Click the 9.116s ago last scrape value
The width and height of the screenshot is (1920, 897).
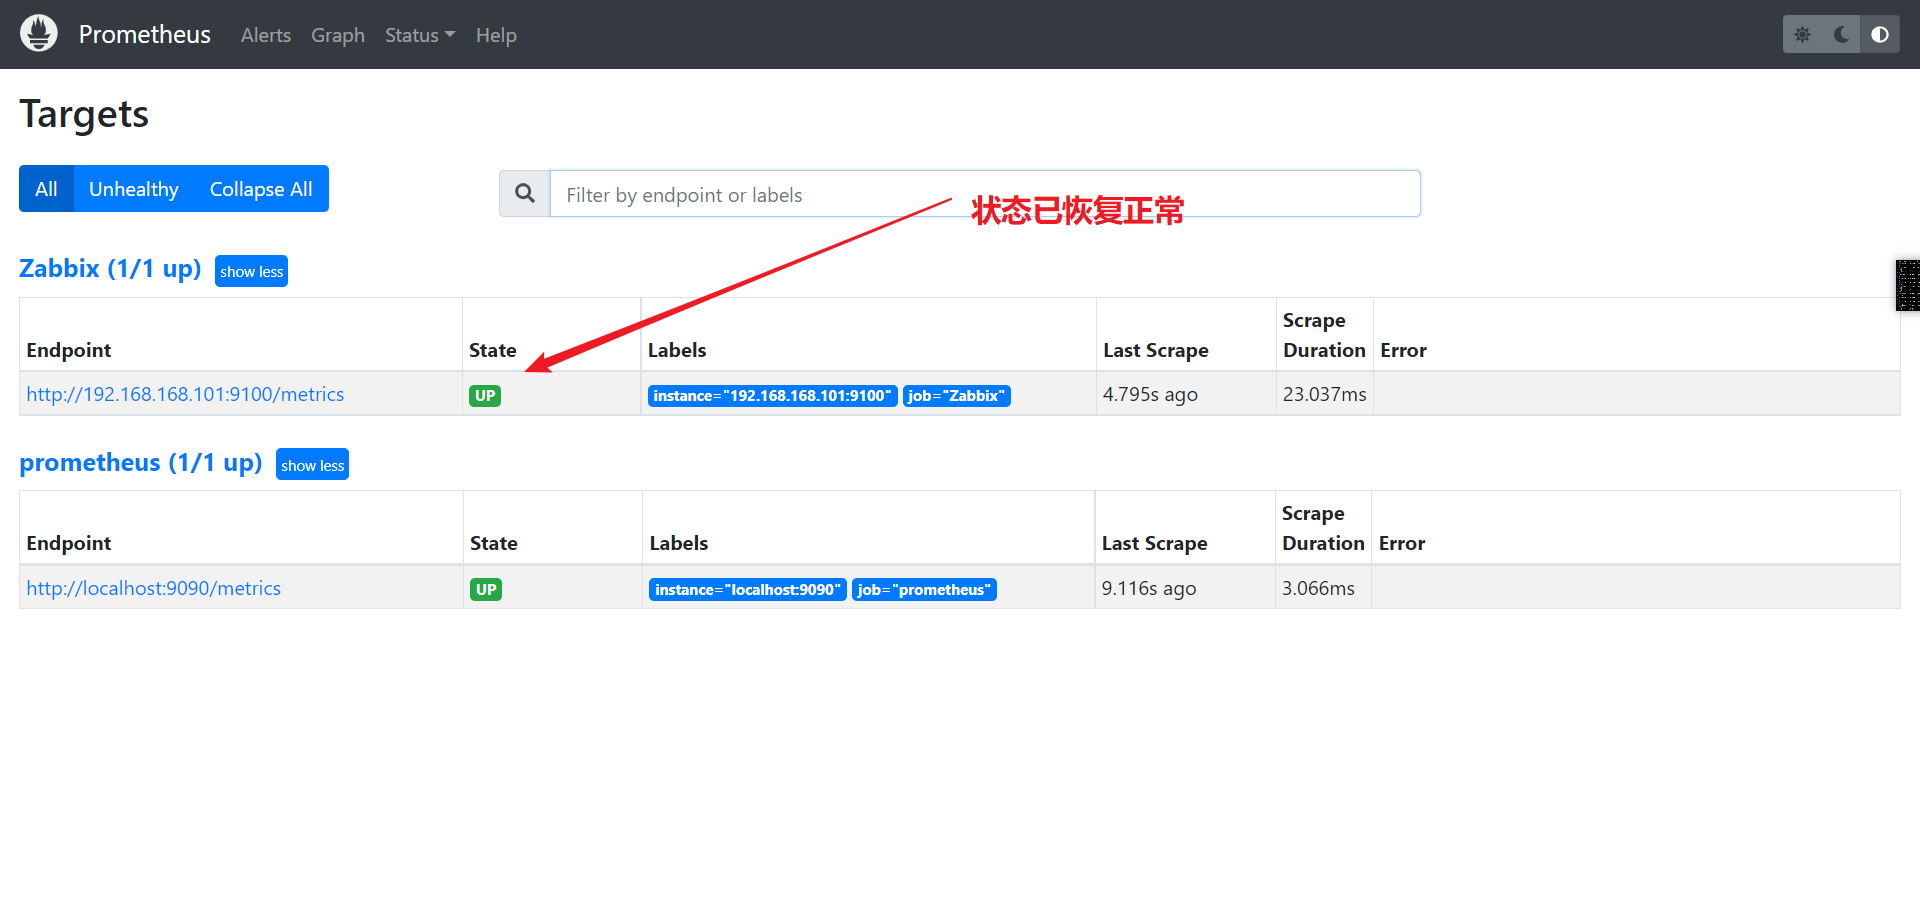tap(1149, 588)
